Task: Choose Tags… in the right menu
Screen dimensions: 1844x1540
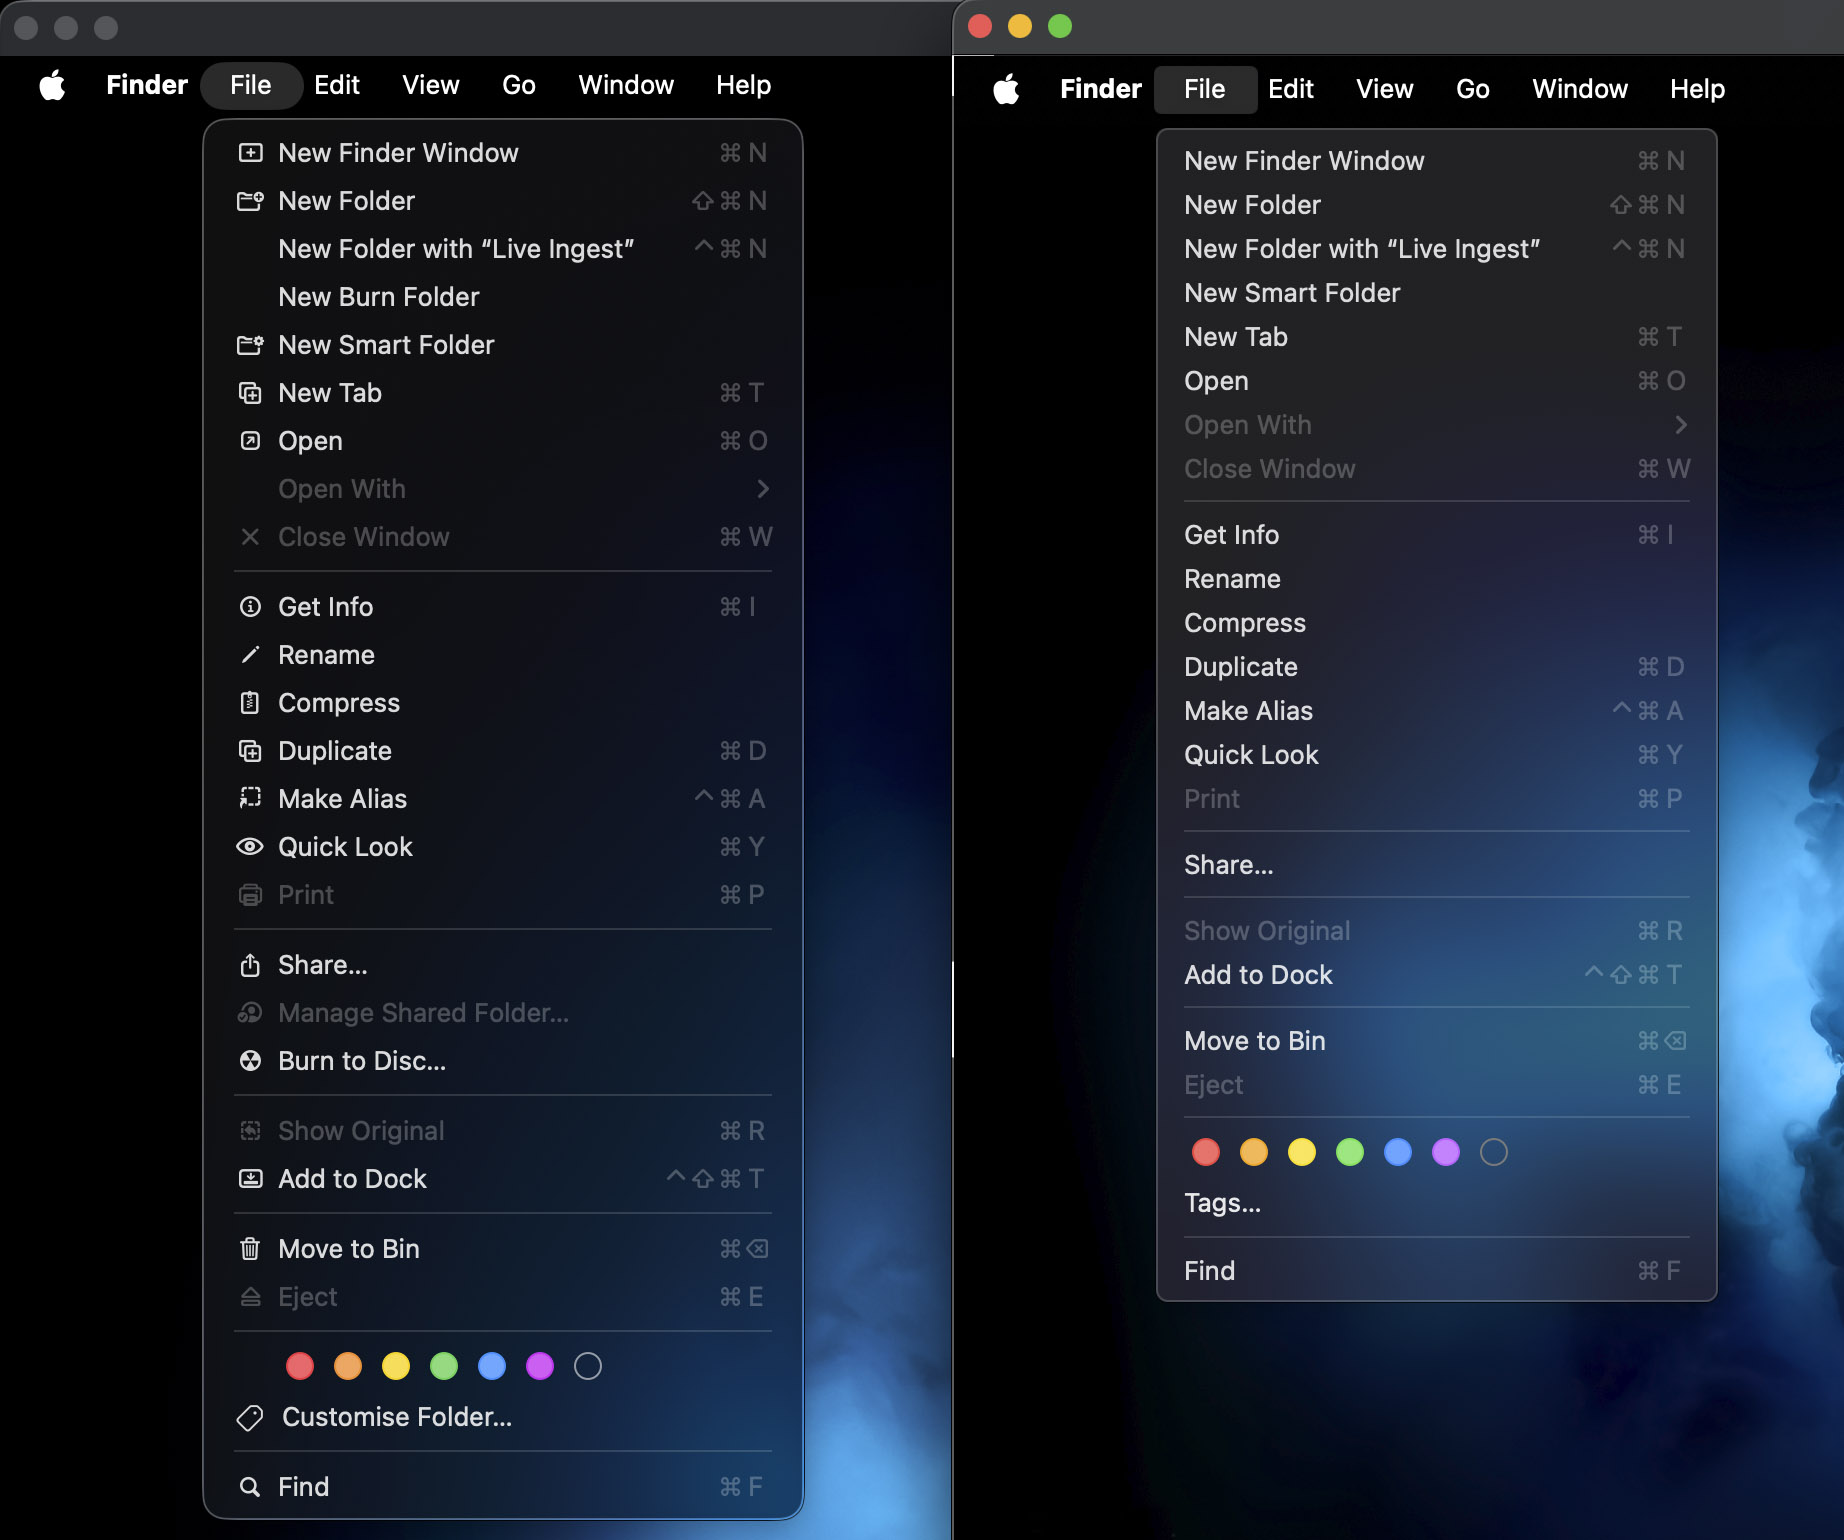Action: click(1437, 1203)
